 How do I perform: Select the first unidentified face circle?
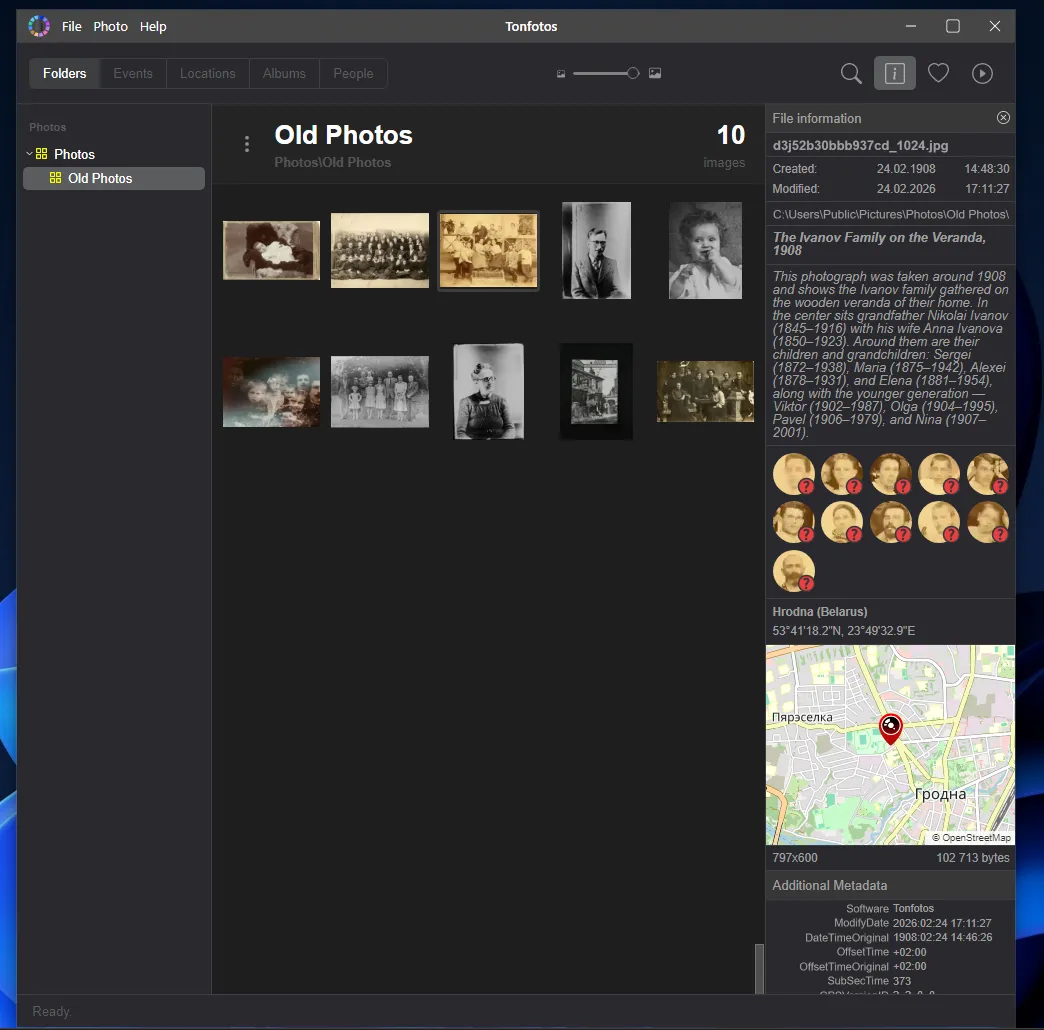click(x=794, y=474)
